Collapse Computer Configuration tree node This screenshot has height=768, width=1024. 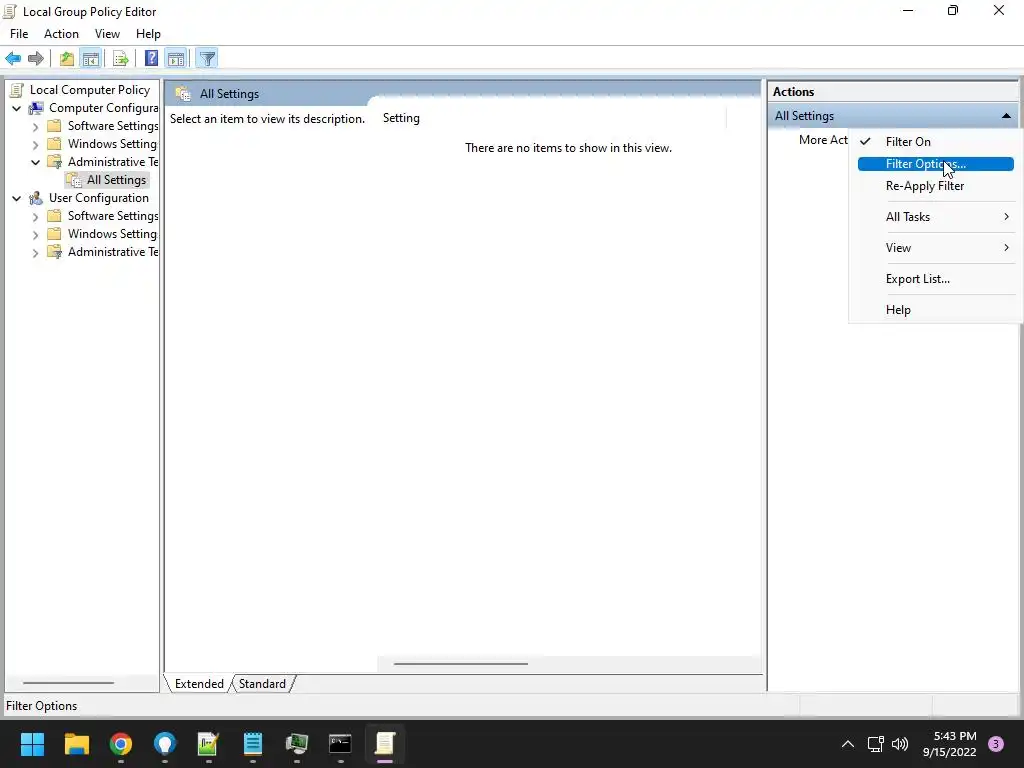click(17, 108)
